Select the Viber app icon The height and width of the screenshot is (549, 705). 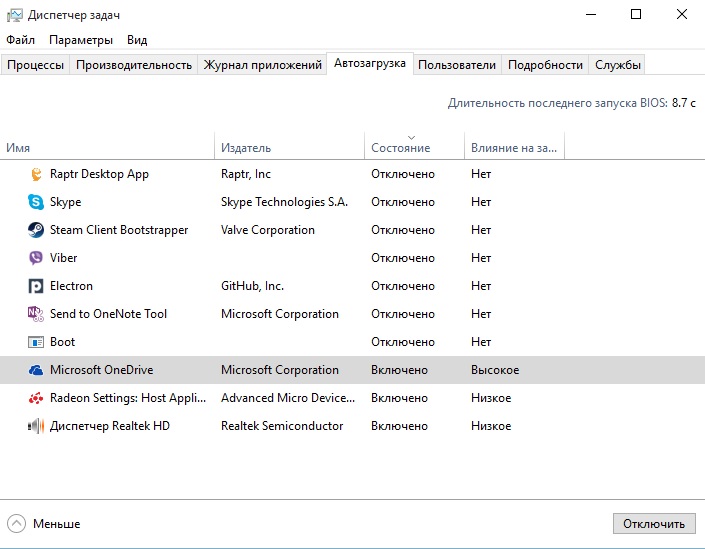click(x=36, y=258)
